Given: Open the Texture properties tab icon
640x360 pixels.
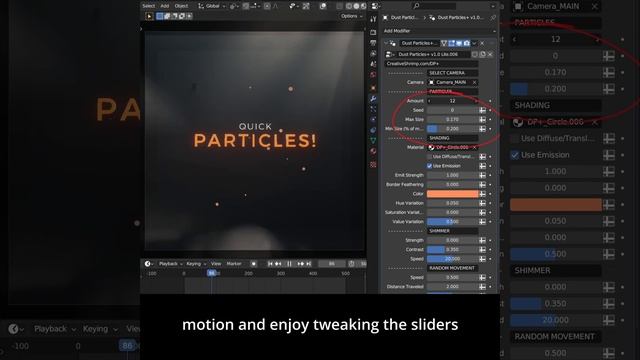Looking at the screenshot, I should pyautogui.click(x=373, y=164).
